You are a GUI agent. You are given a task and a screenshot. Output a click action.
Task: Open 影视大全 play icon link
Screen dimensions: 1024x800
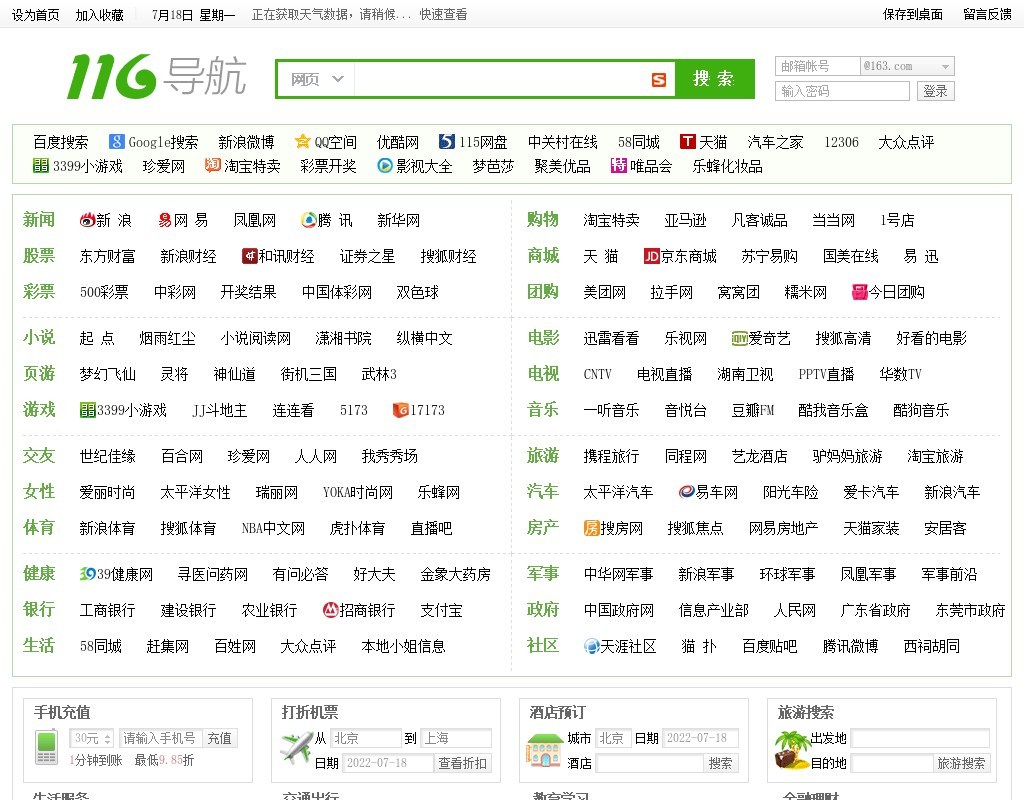[x=415, y=166]
